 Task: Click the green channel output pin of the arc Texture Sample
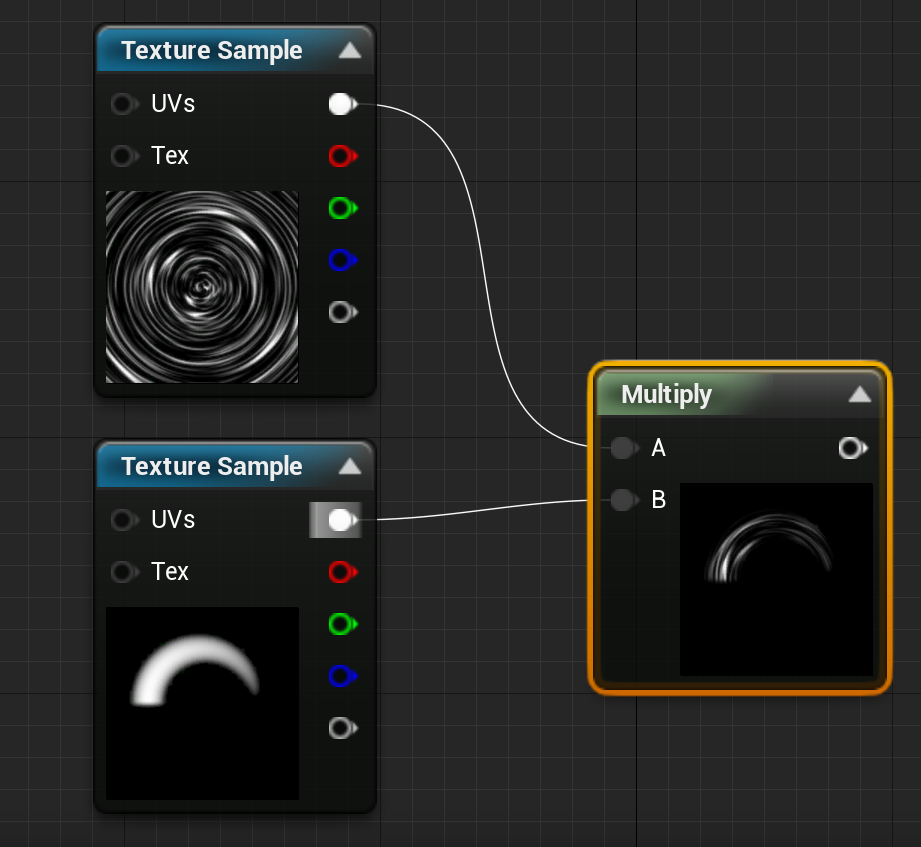[343, 624]
